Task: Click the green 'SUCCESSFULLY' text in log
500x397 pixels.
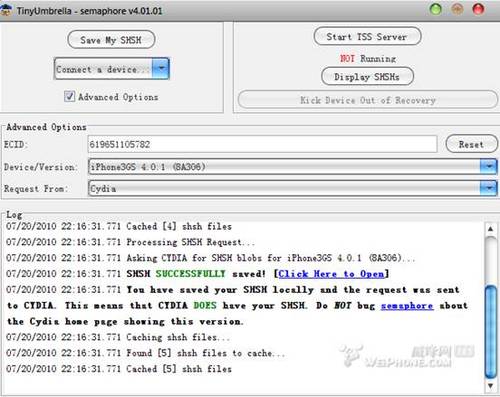Action: pyautogui.click(x=191, y=274)
